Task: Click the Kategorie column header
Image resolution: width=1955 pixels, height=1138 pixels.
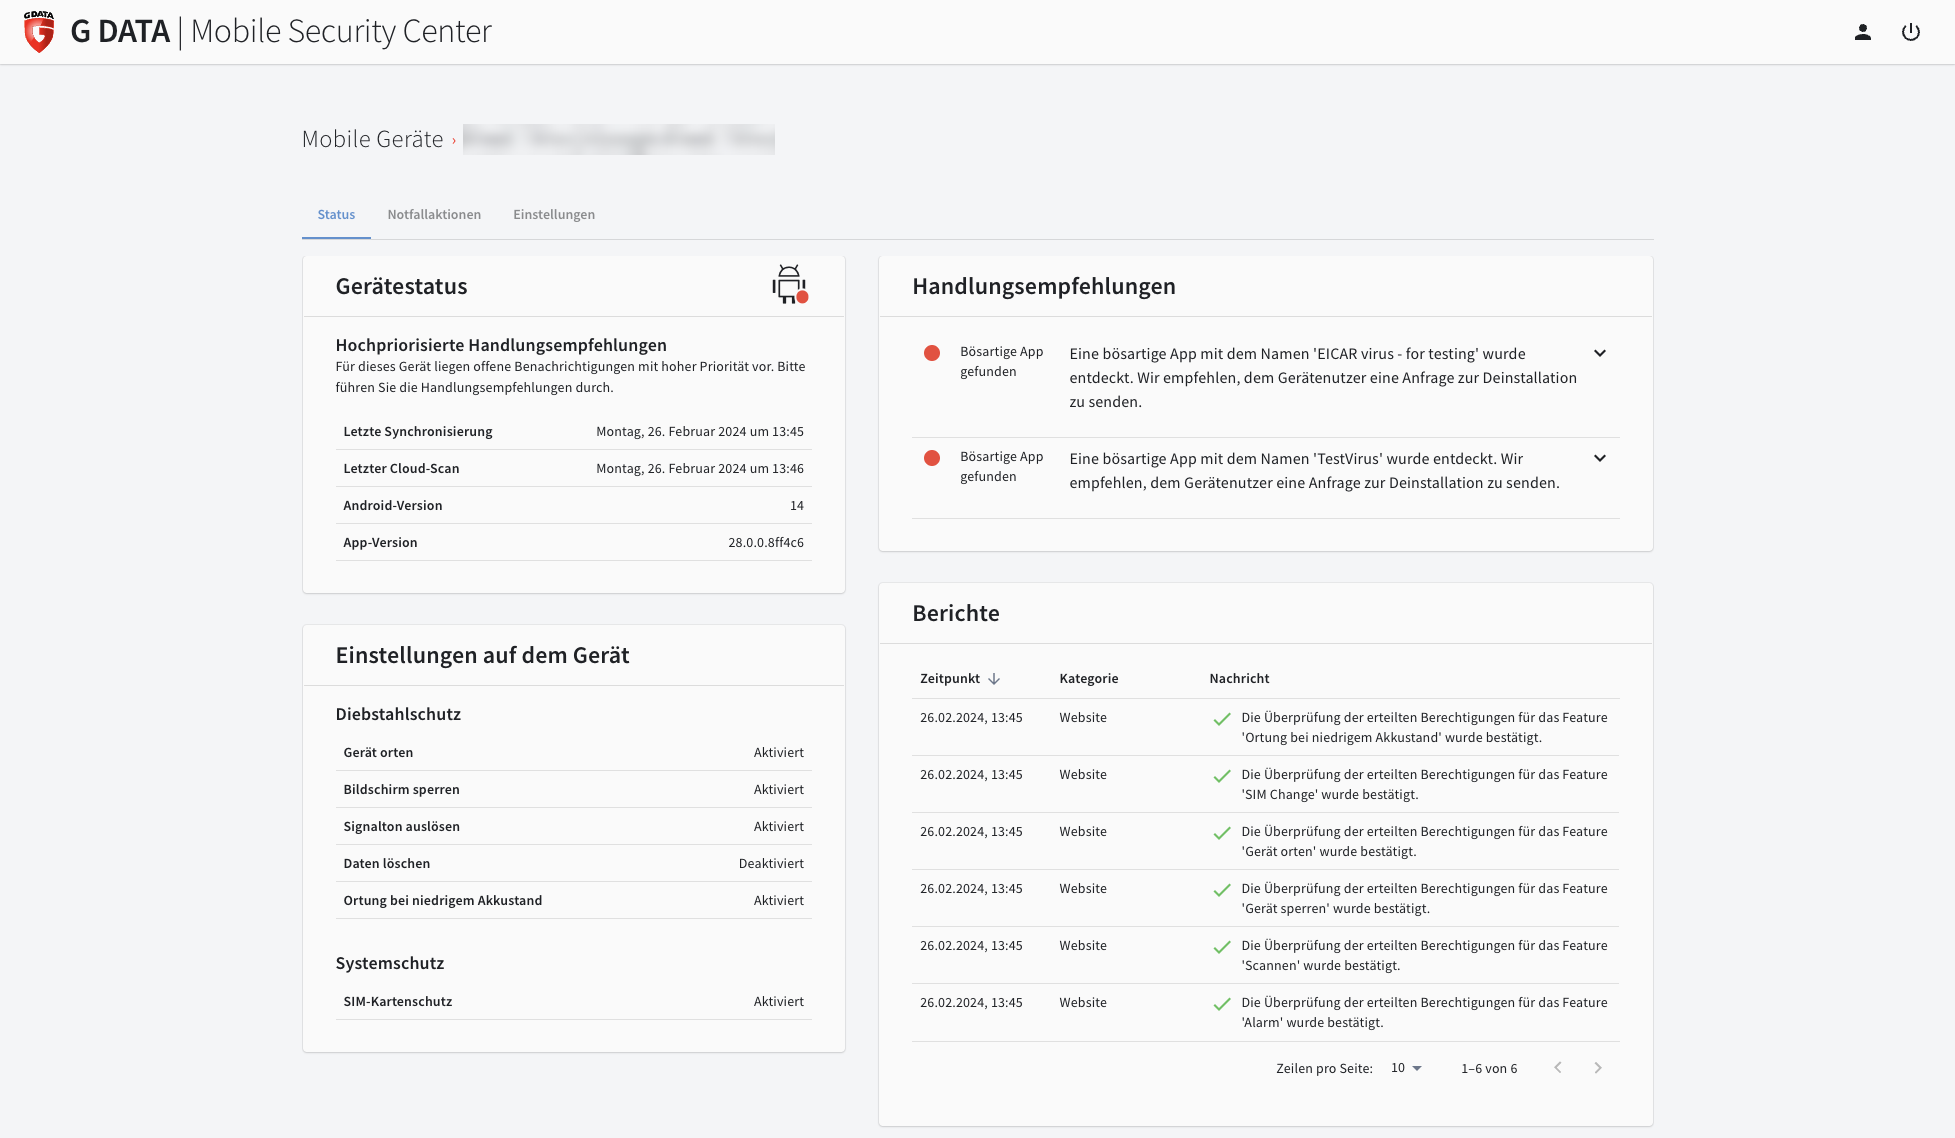Action: pyautogui.click(x=1088, y=679)
